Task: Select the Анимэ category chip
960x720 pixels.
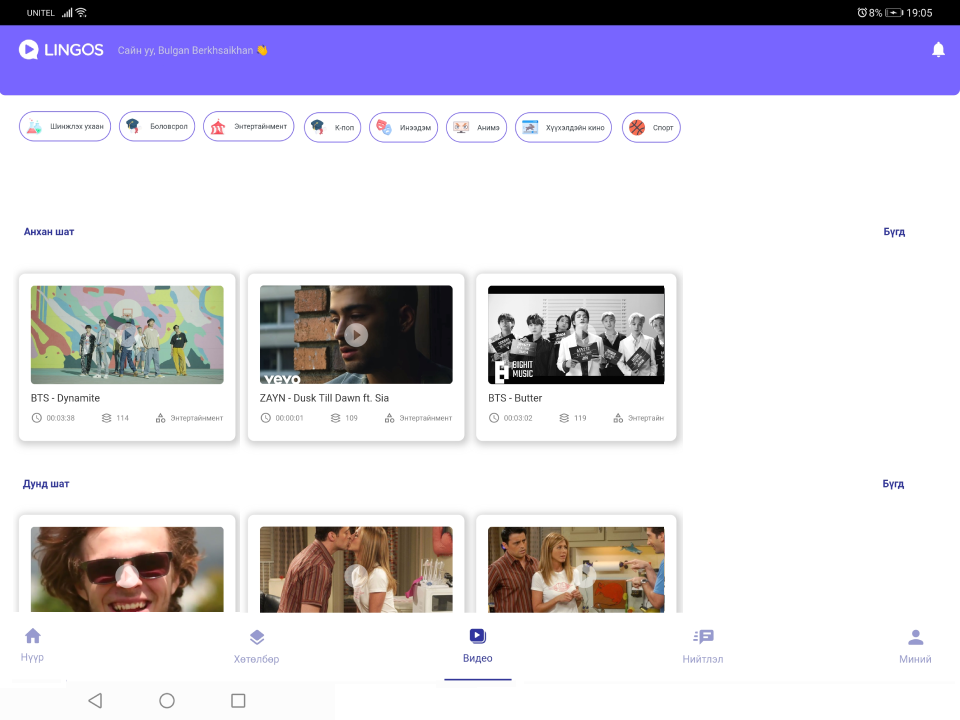Action: 476,127
